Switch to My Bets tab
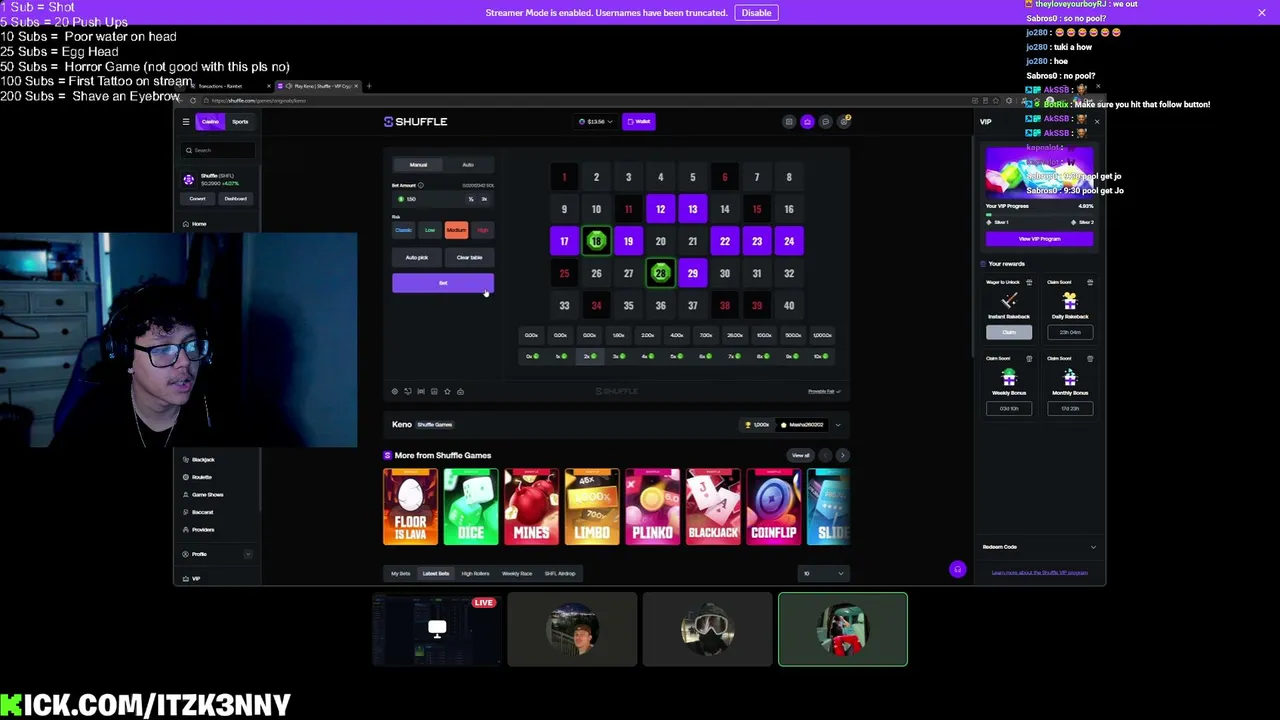Screen dimensions: 1280x720 point(401,574)
